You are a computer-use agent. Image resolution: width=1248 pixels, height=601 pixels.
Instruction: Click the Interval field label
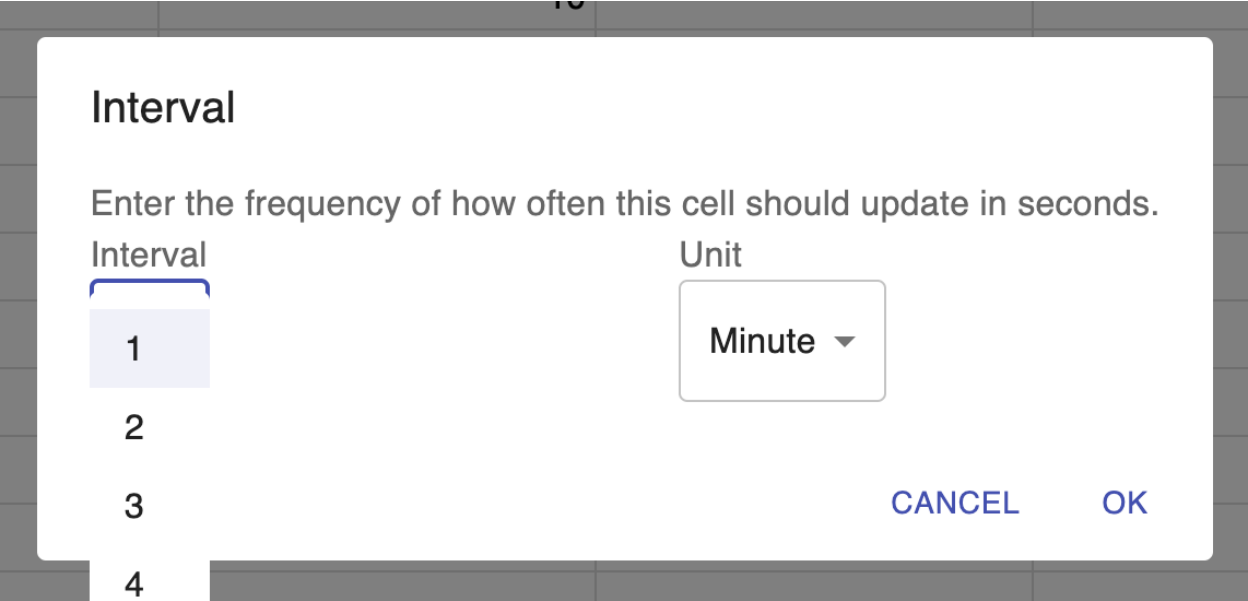[148, 255]
